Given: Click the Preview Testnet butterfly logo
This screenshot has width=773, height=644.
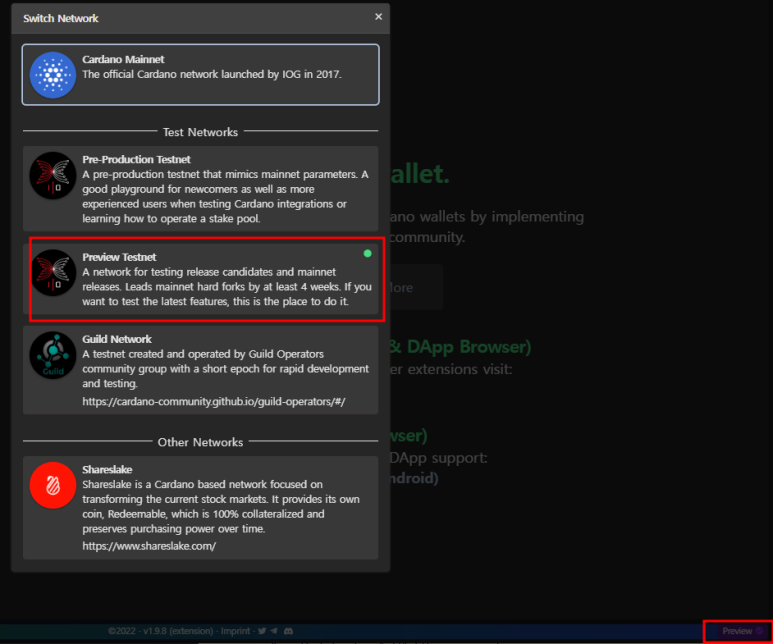Looking at the screenshot, I should [x=53, y=273].
